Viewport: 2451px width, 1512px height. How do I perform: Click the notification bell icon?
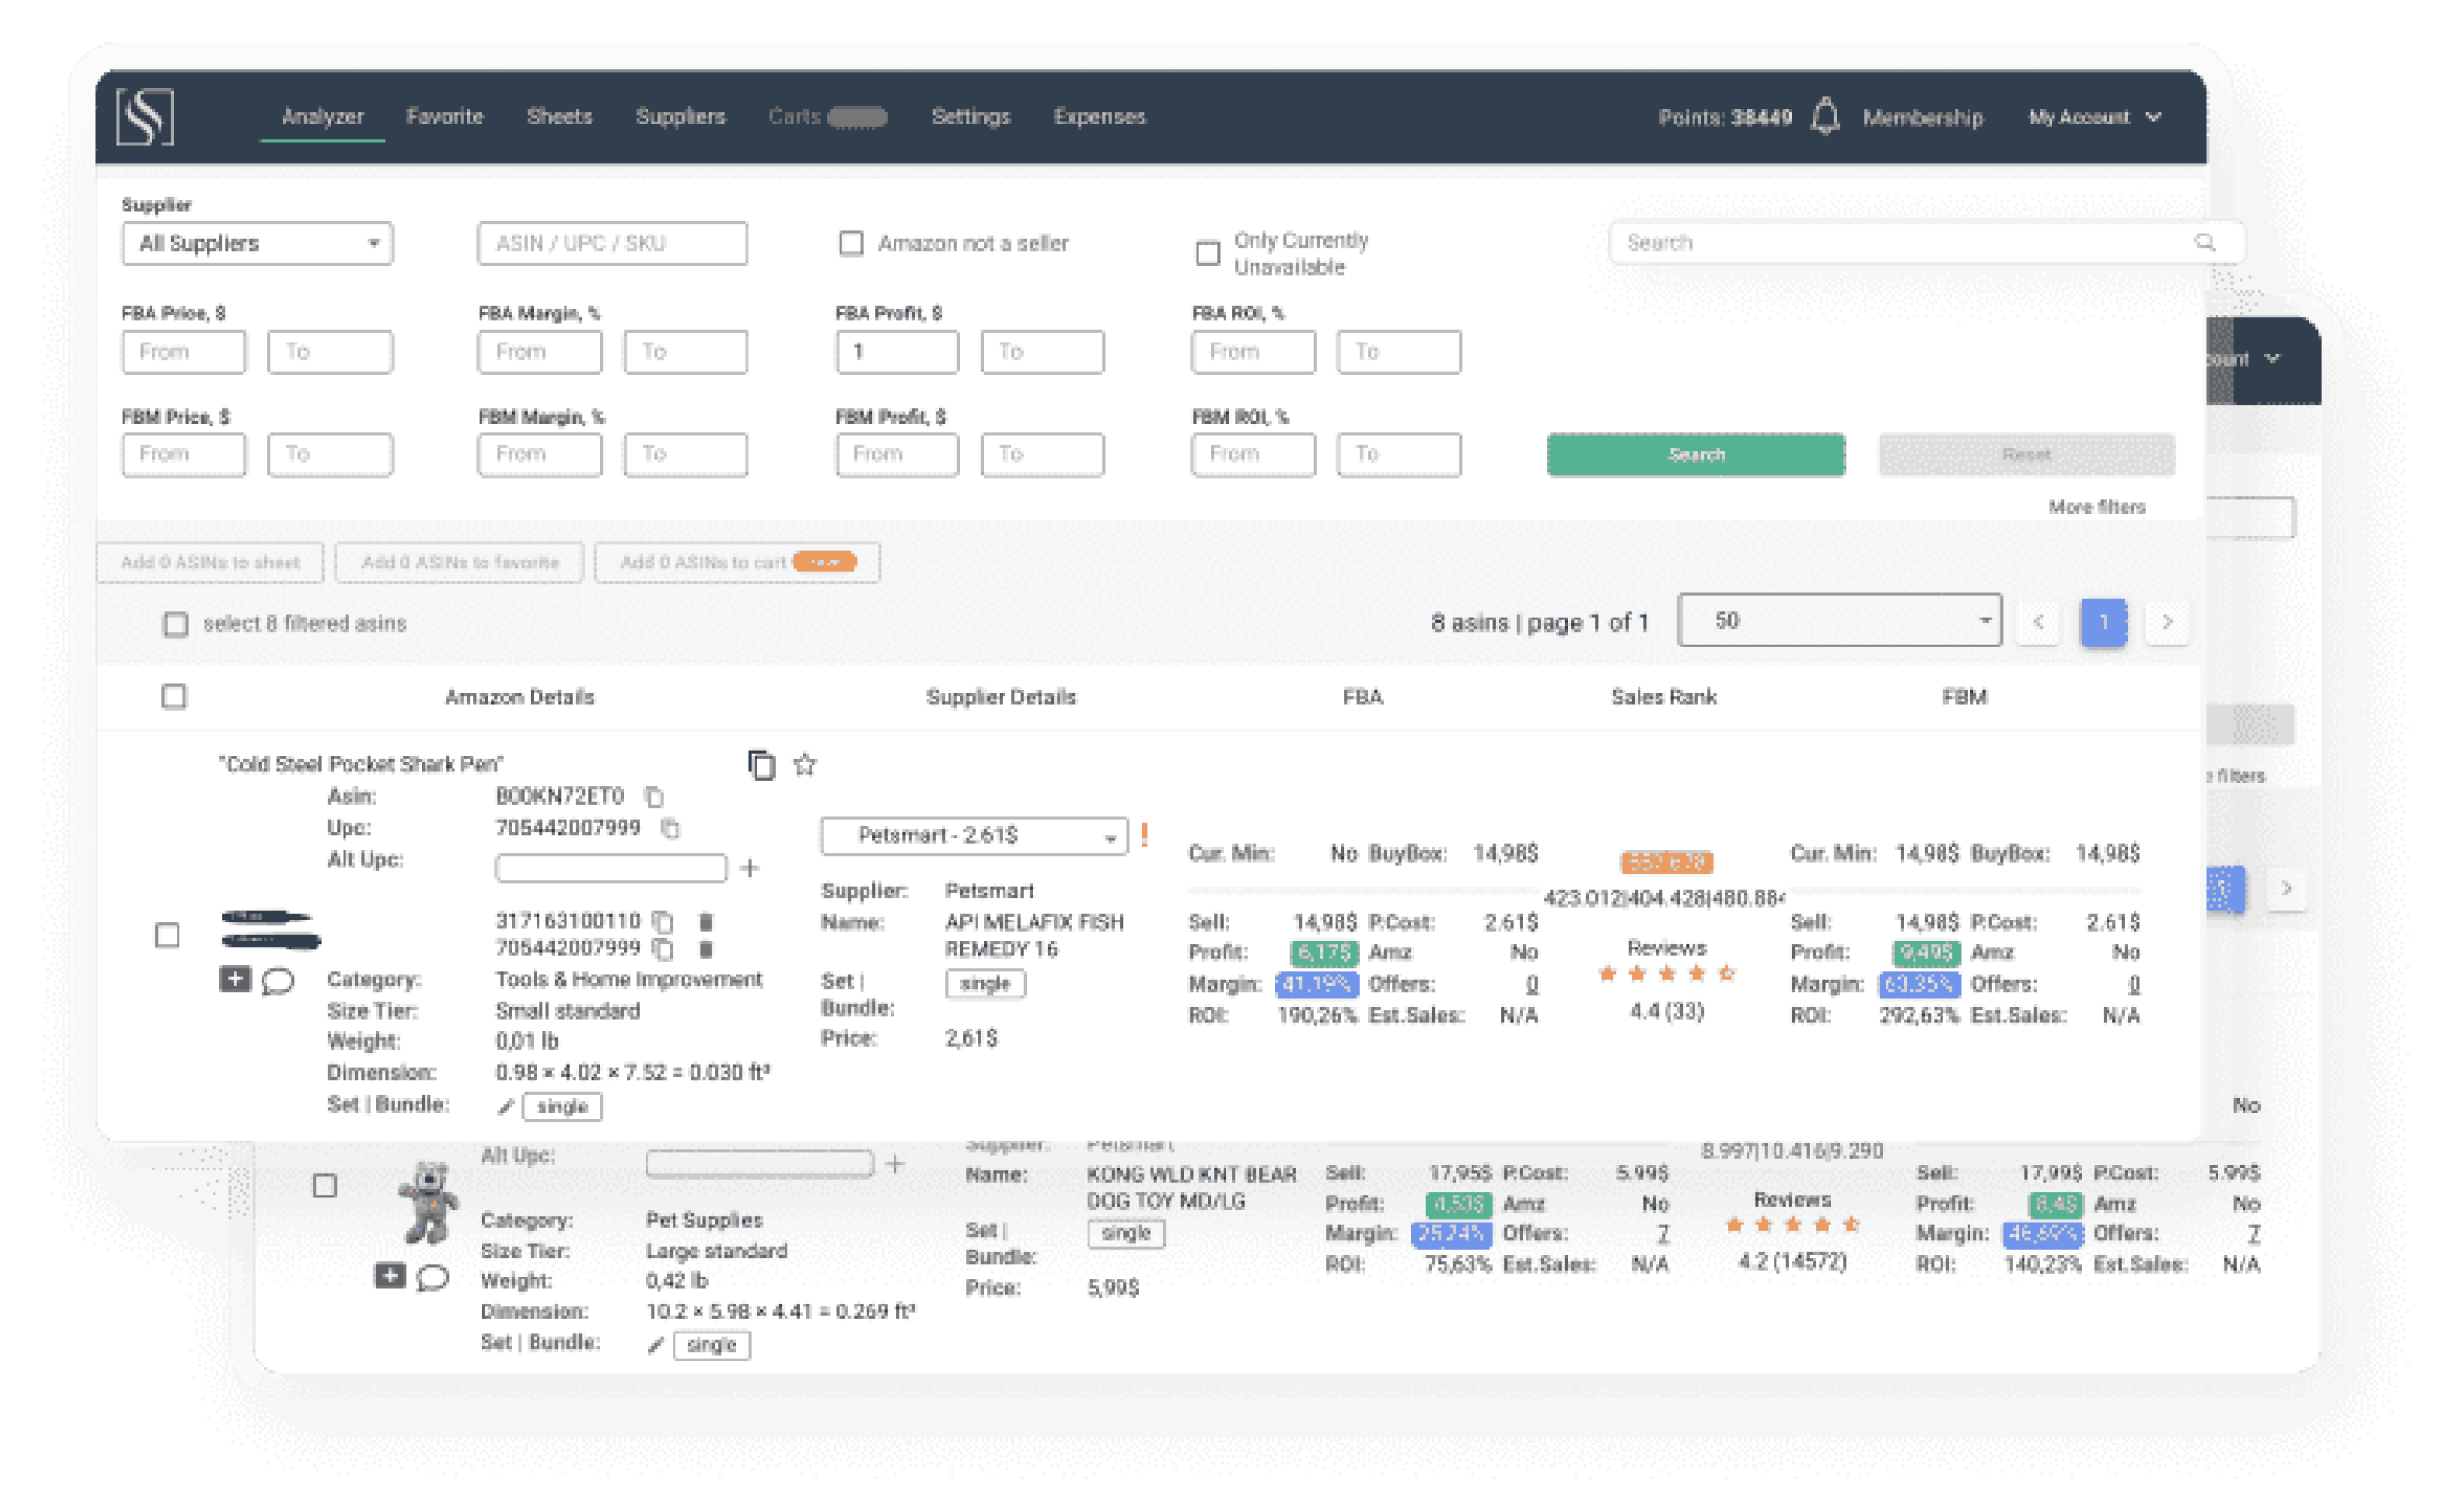click(x=1825, y=116)
